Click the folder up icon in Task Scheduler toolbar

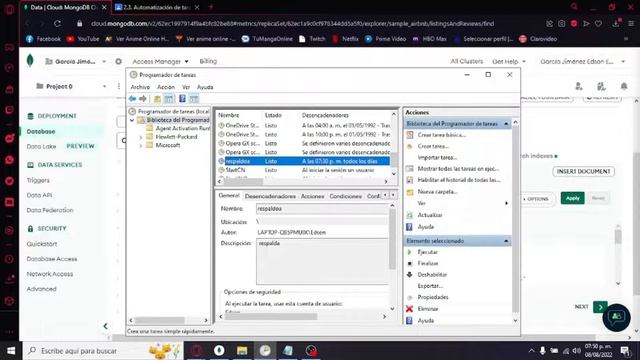(x=157, y=99)
